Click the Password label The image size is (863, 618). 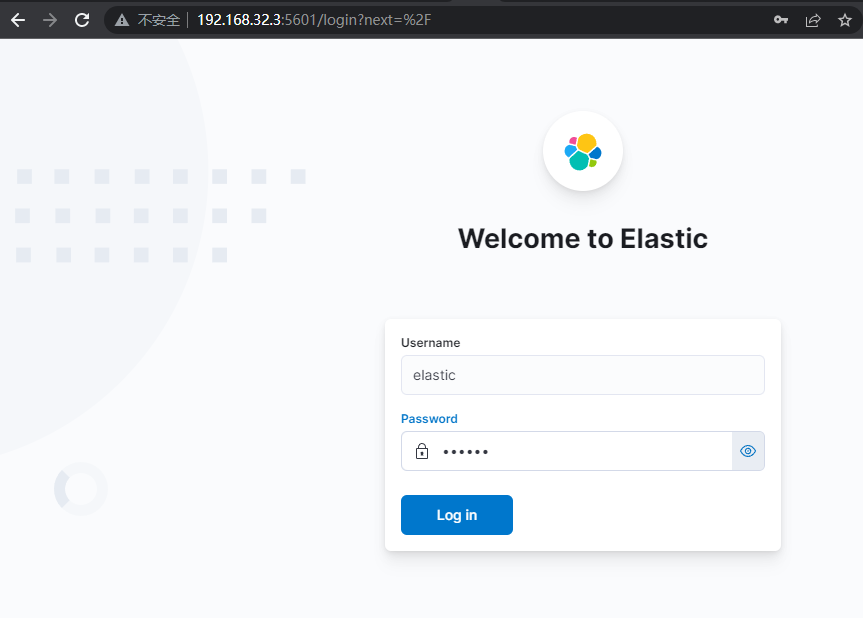[x=429, y=418]
